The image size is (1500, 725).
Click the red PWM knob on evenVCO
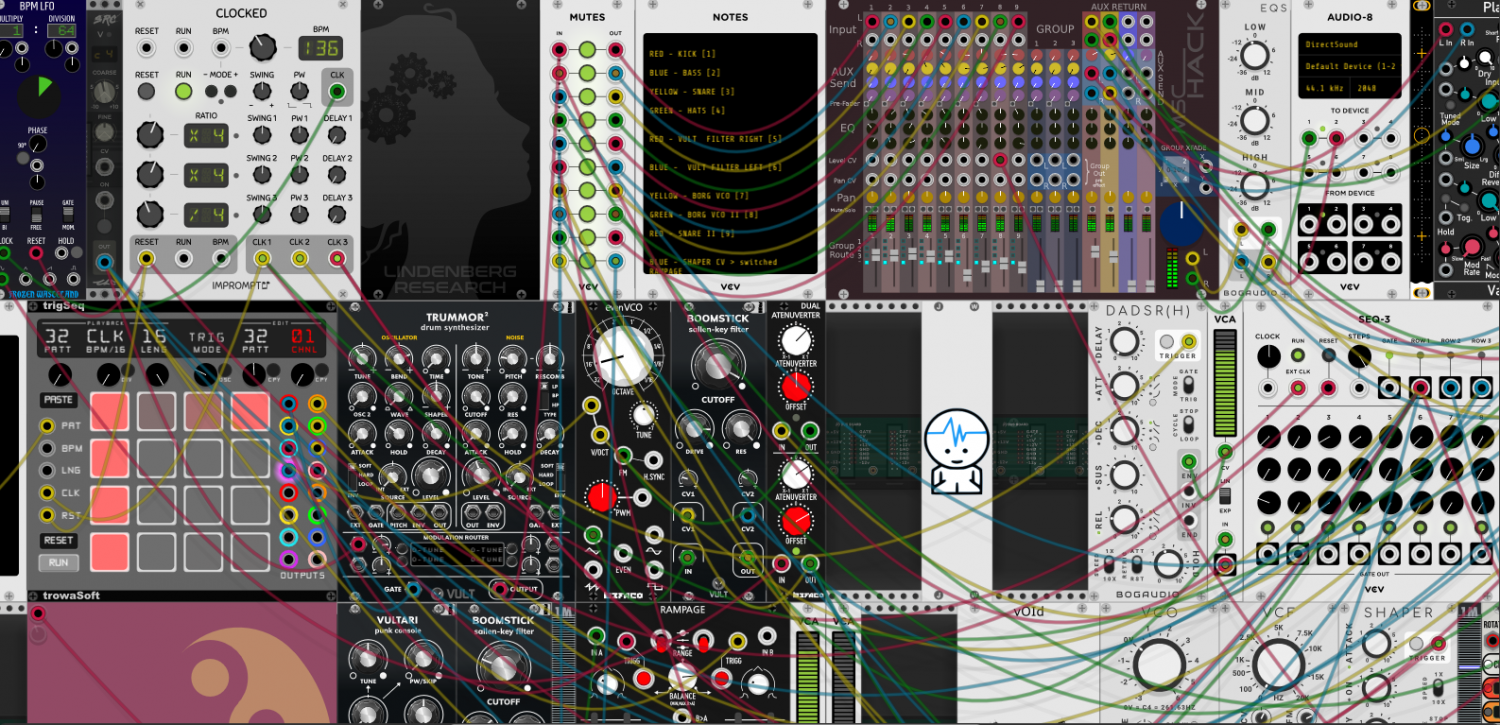pyautogui.click(x=602, y=497)
